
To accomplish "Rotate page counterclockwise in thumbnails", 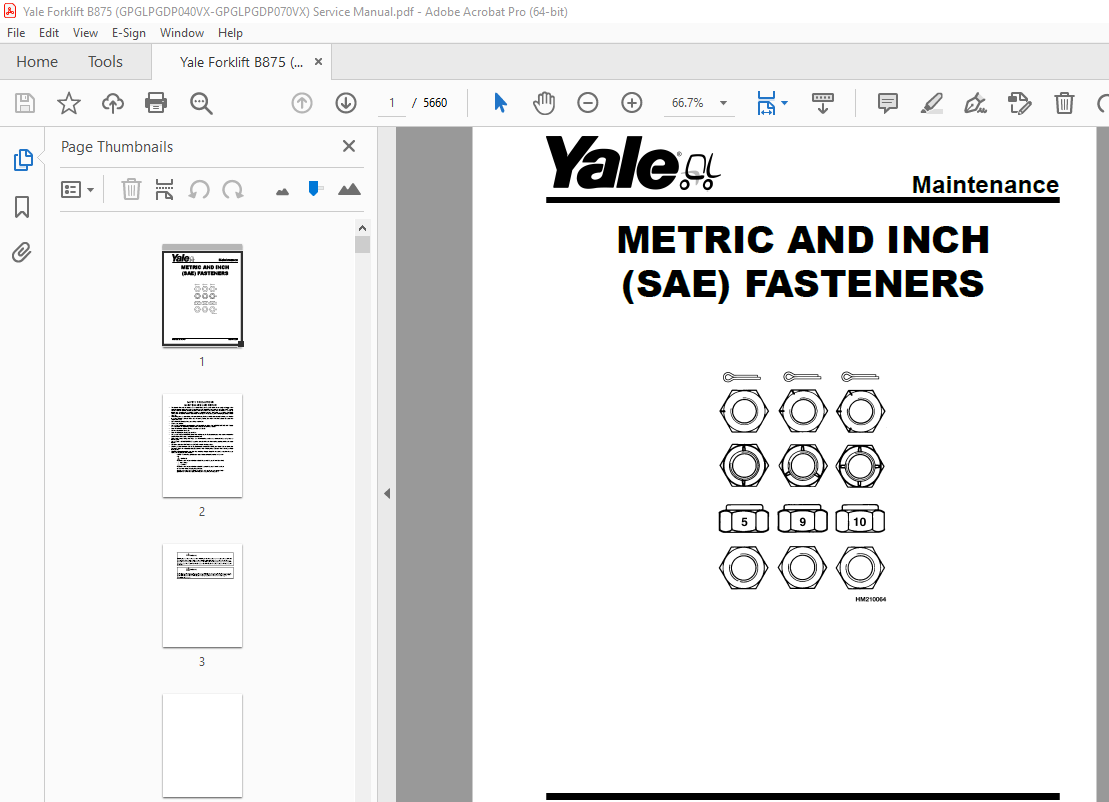I will point(199,190).
